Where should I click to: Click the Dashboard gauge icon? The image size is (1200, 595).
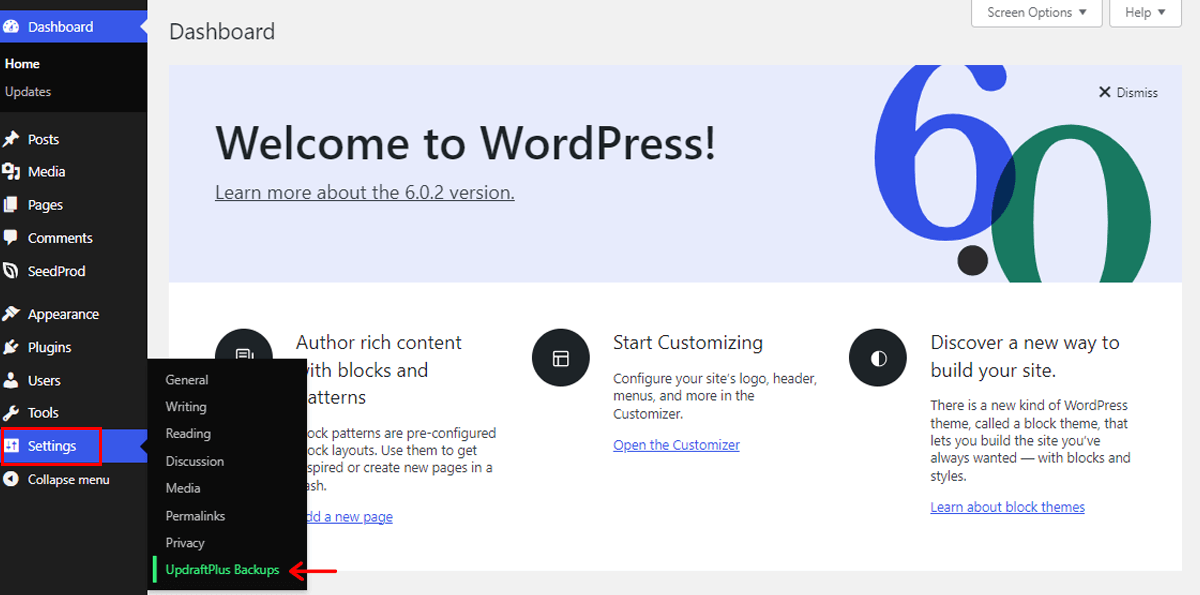(11, 27)
